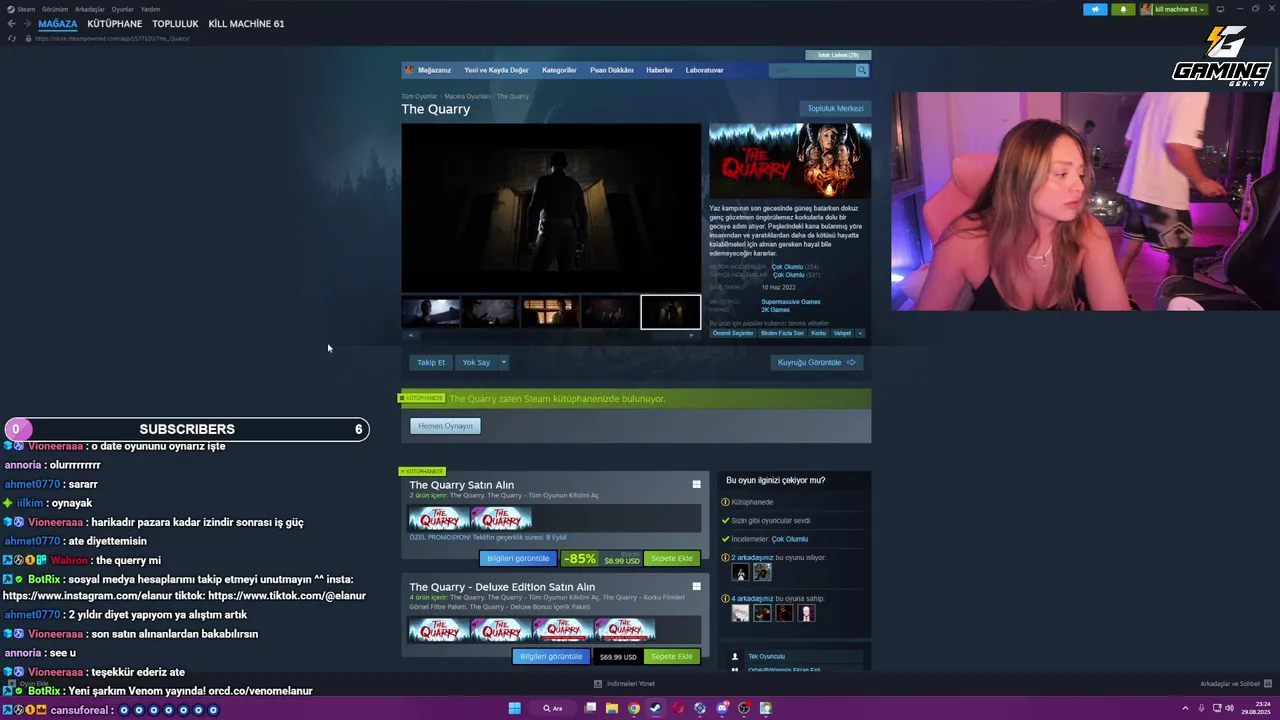Screen dimensions: 1280x720
Task: Open the Steam announcements megaphone button
Action: [x=1095, y=9]
